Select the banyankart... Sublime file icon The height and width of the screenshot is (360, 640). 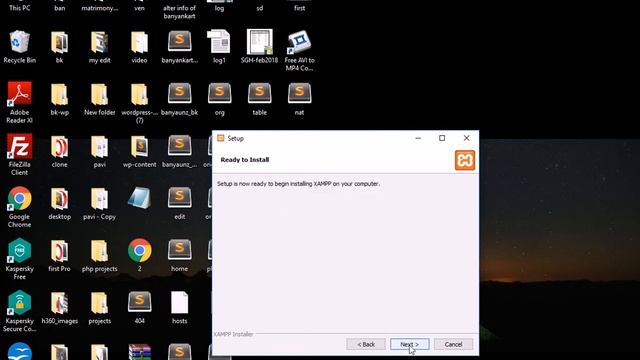tap(180, 42)
